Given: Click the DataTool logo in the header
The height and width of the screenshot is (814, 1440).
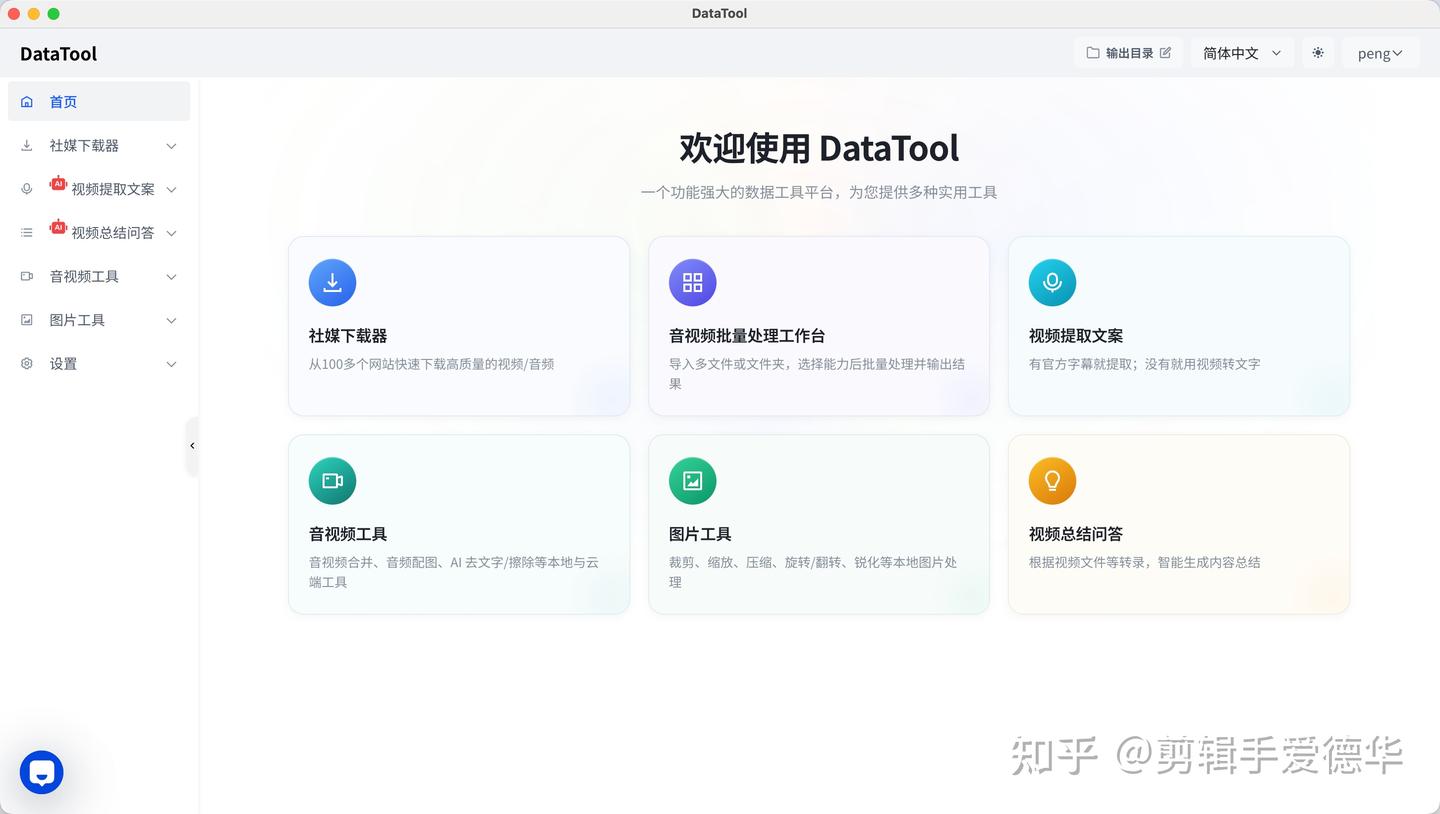Looking at the screenshot, I should click(x=59, y=54).
